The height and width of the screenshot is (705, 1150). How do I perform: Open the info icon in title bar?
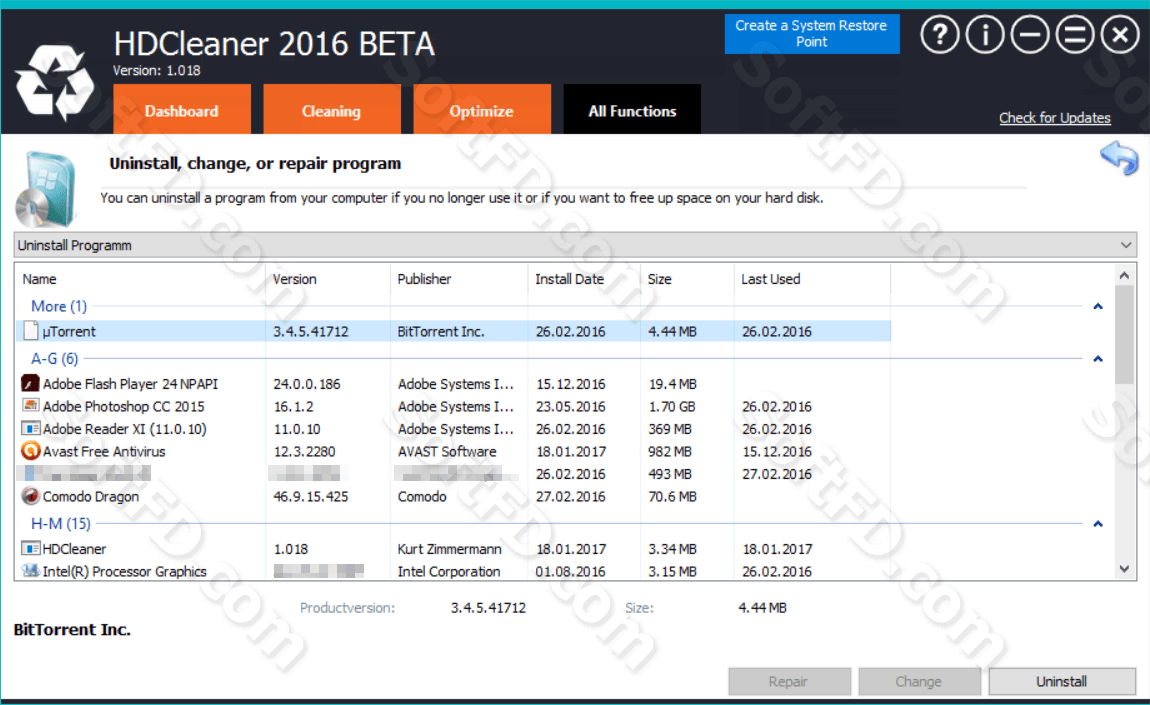pyautogui.click(x=984, y=34)
